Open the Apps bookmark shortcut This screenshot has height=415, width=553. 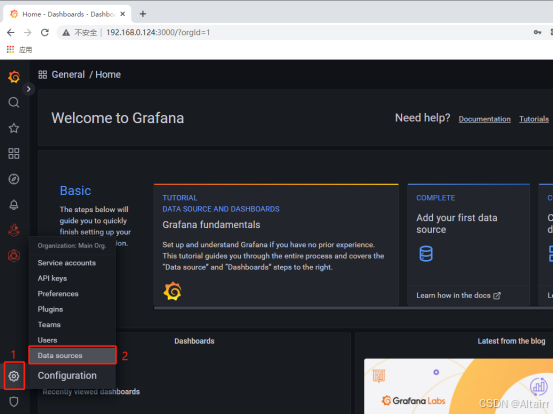19,50
